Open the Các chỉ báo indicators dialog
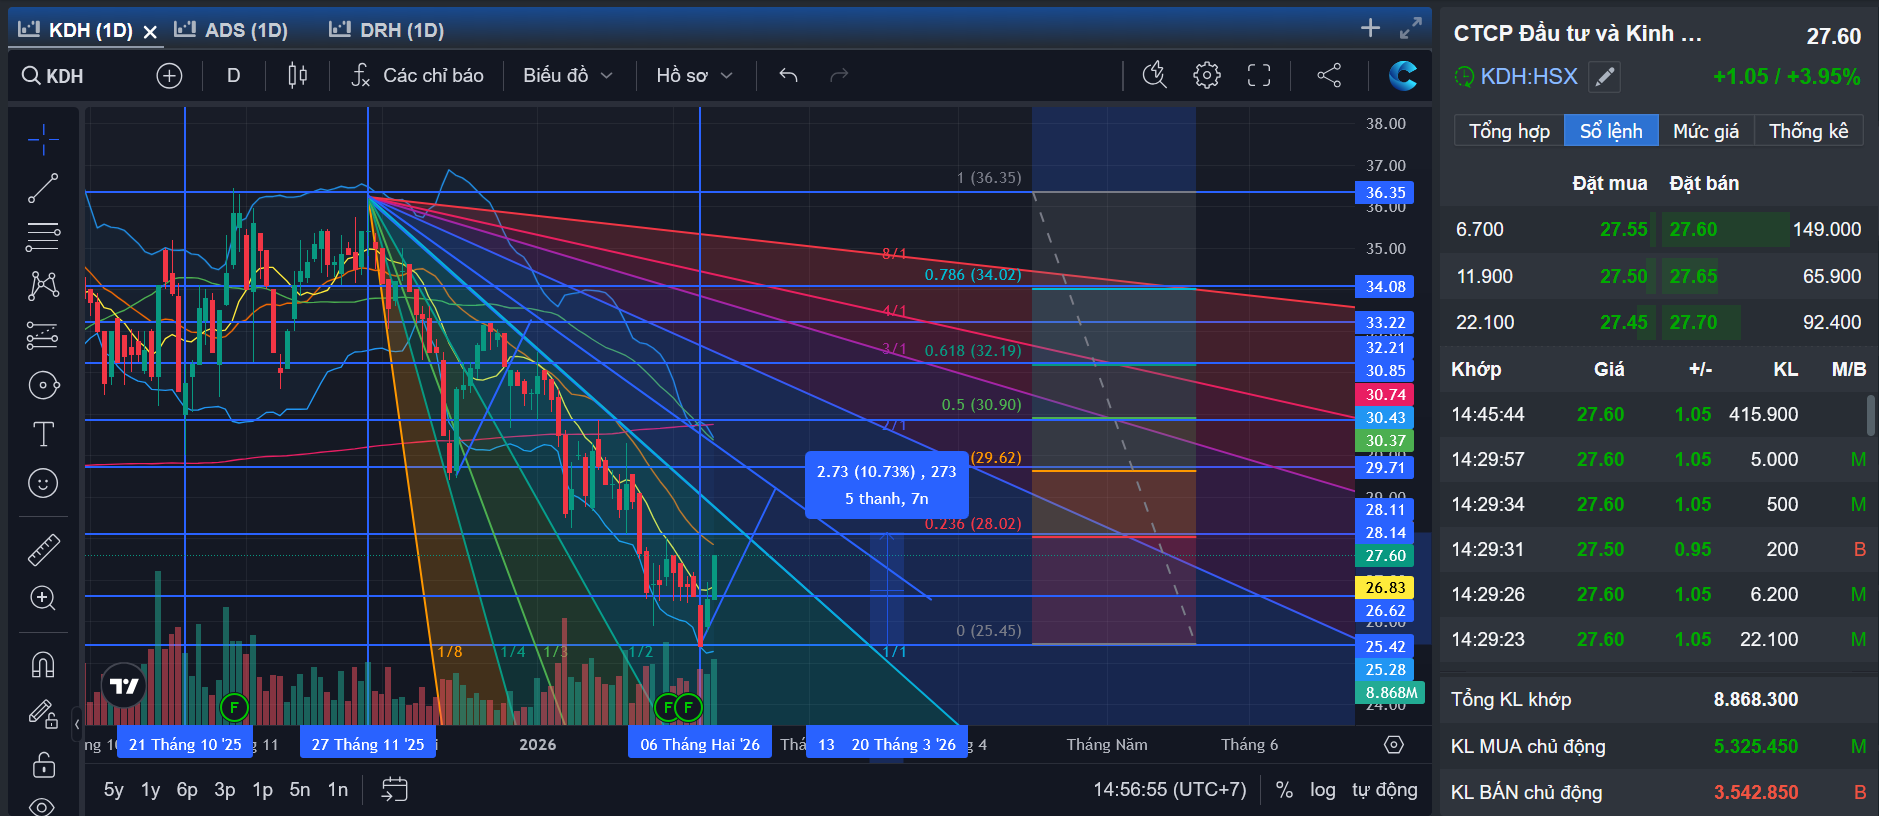This screenshot has height=816, width=1879. coord(418,76)
